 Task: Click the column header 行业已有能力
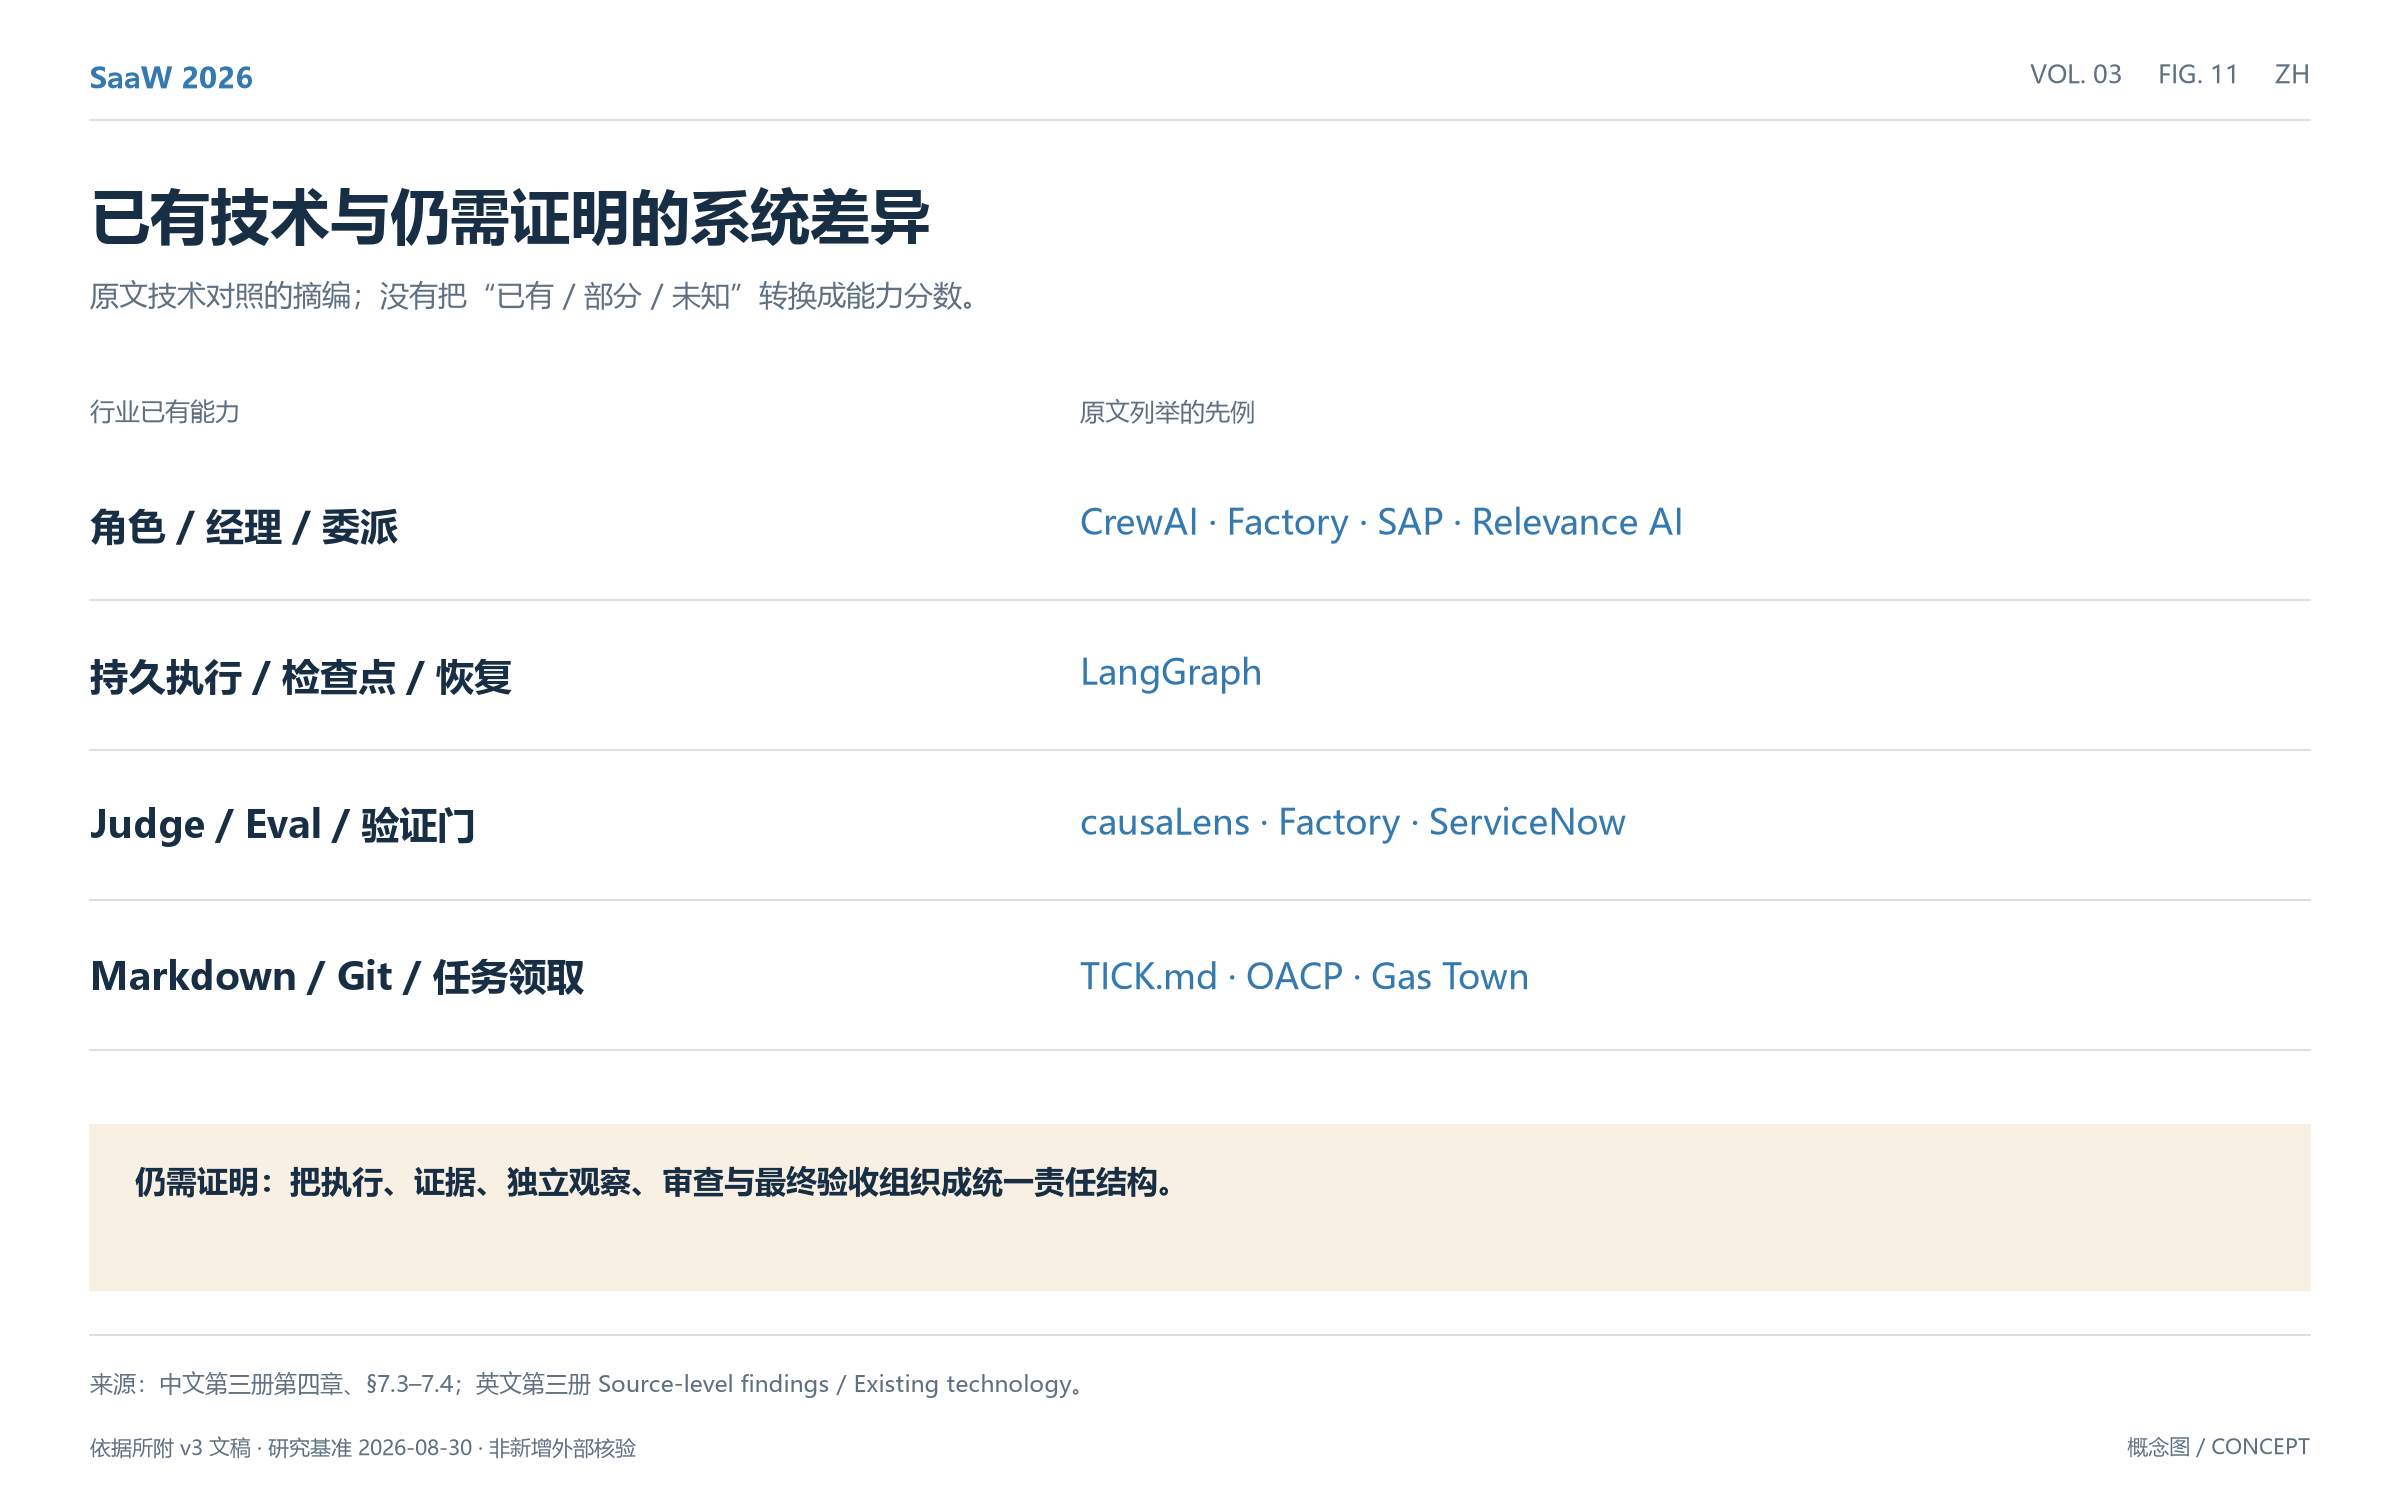tap(164, 412)
